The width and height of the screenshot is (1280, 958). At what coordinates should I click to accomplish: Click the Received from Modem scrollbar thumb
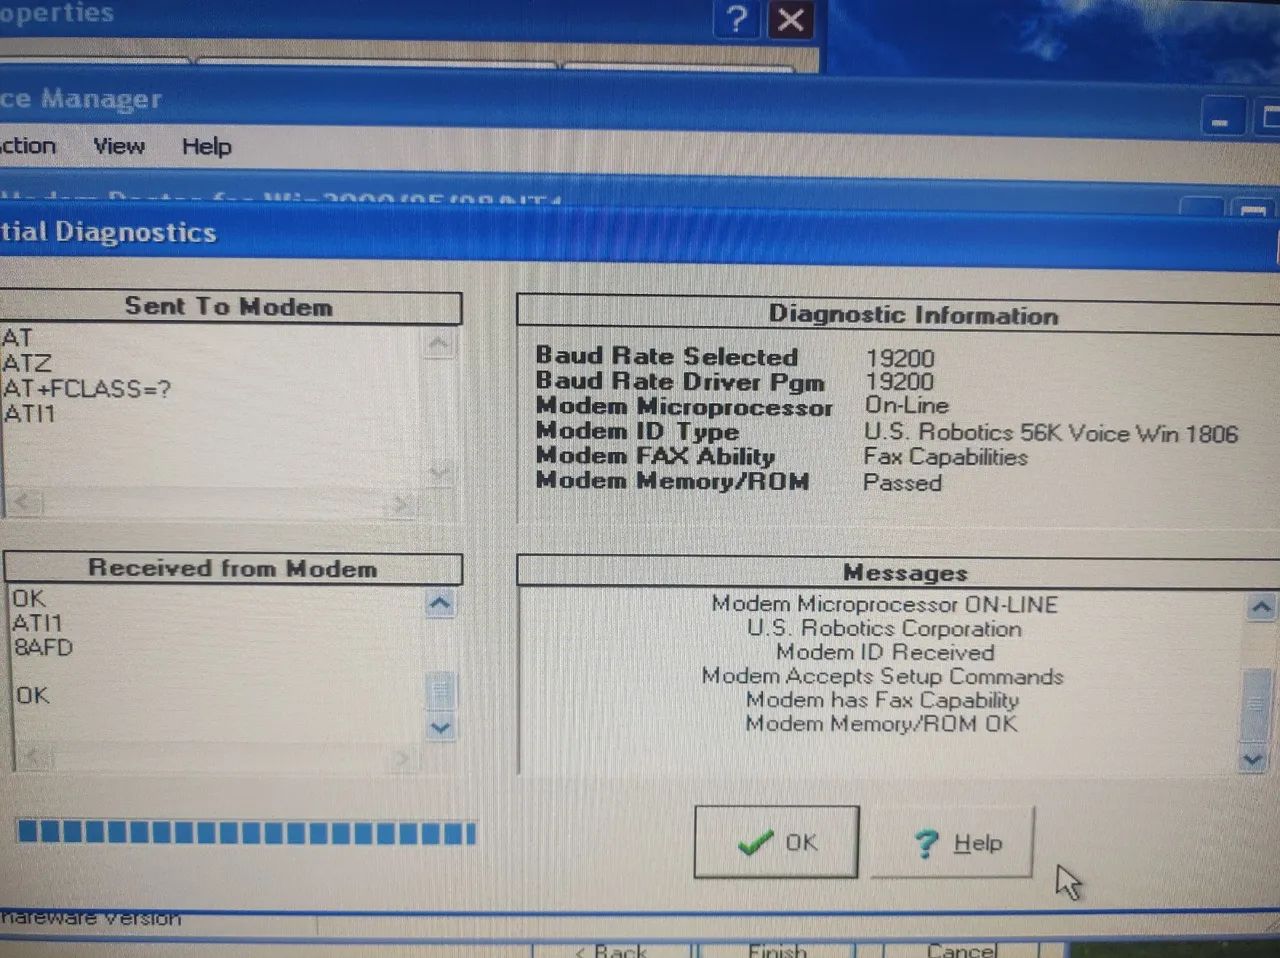[x=440, y=690]
